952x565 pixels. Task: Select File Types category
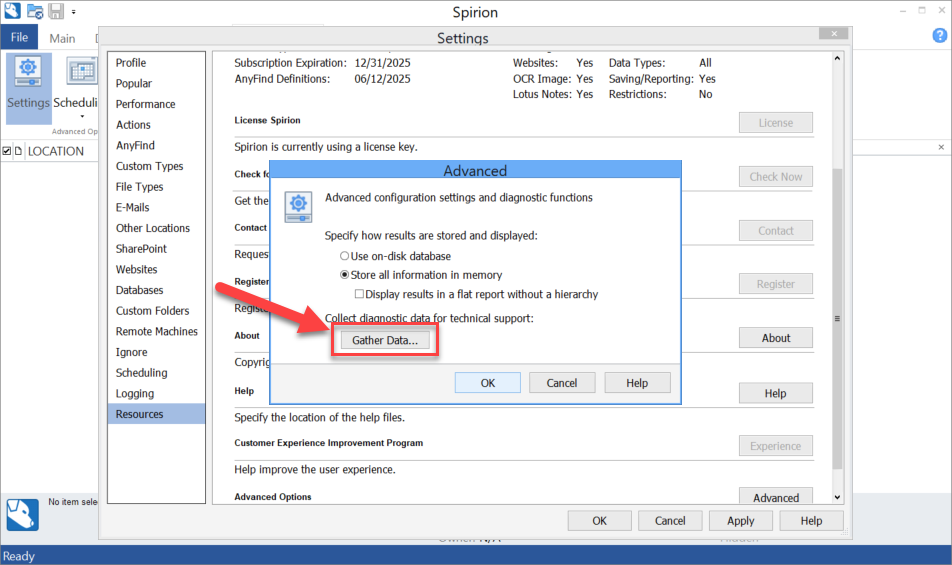[156, 186]
